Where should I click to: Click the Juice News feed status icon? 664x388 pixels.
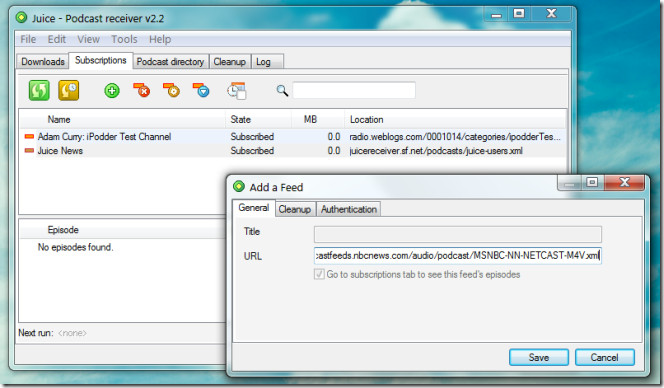tap(29, 150)
